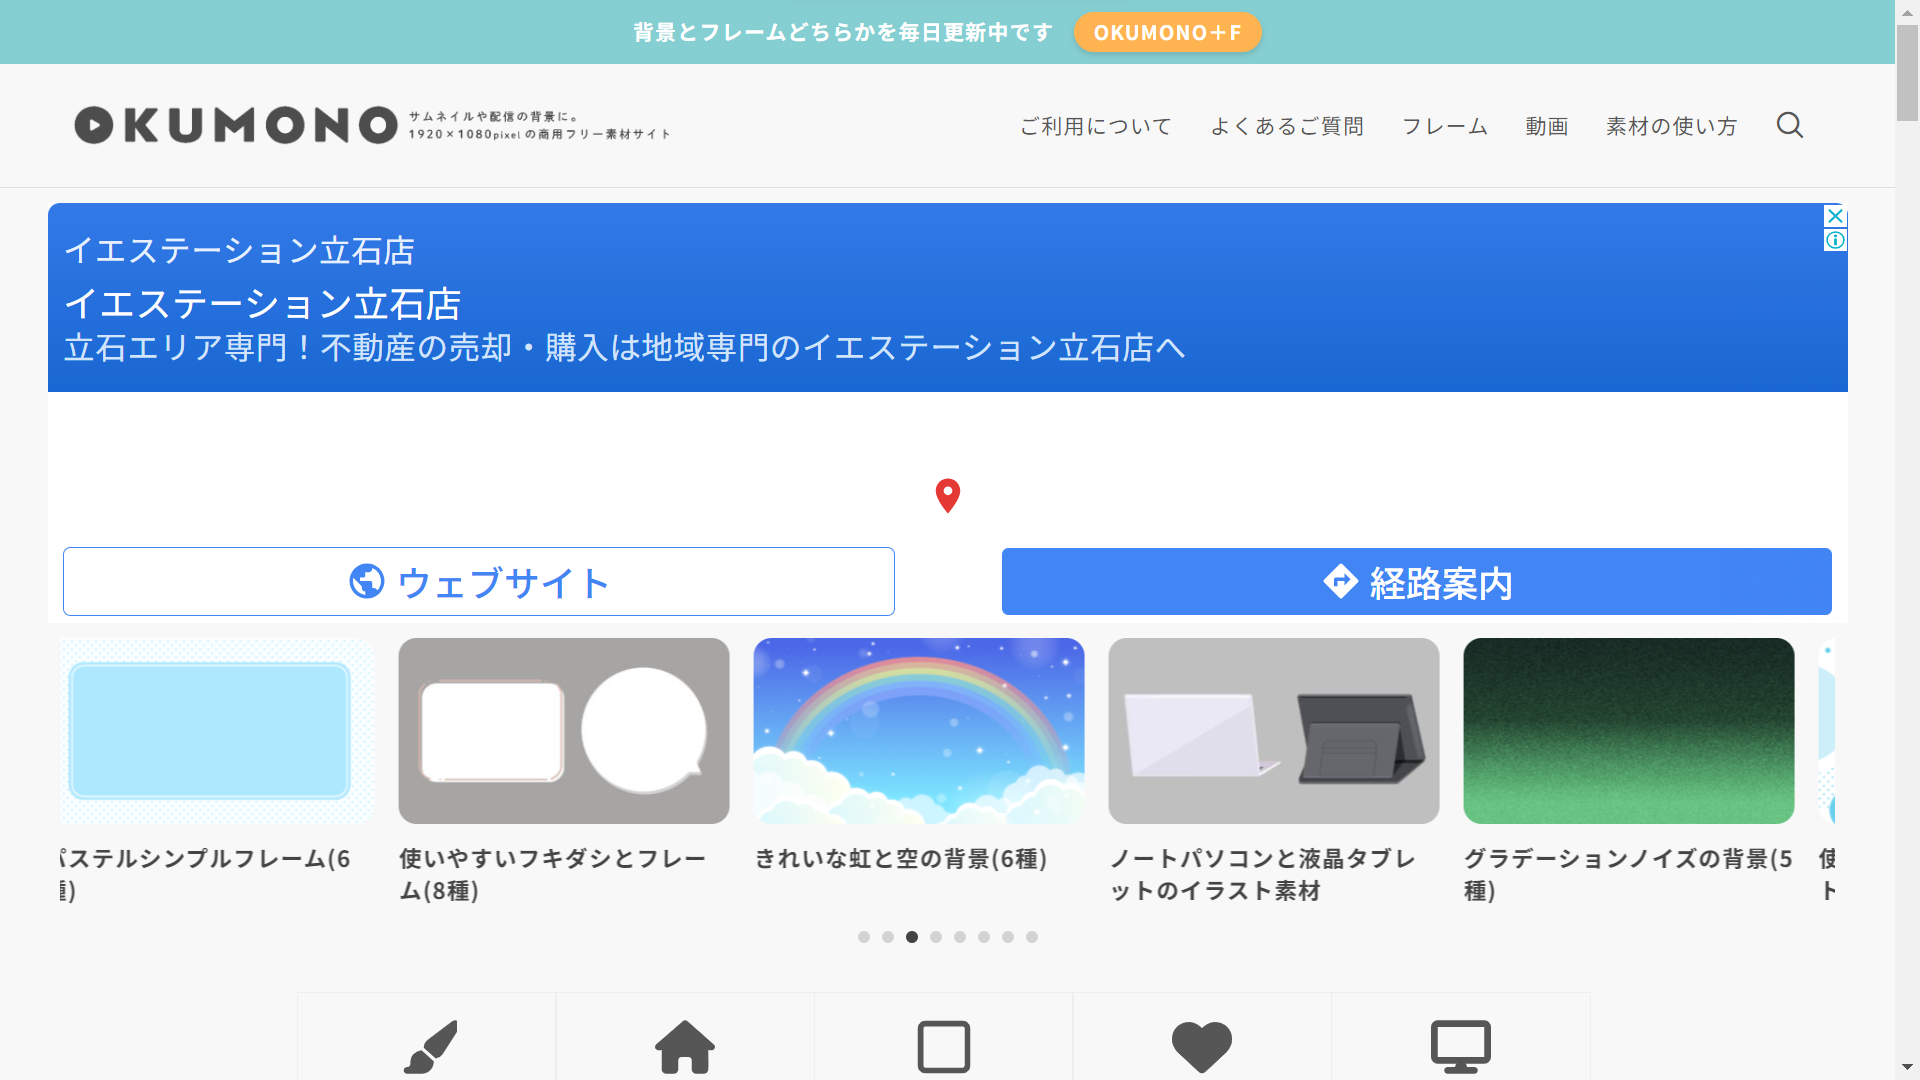Open the rainbow sky background thumbnail

pos(918,730)
